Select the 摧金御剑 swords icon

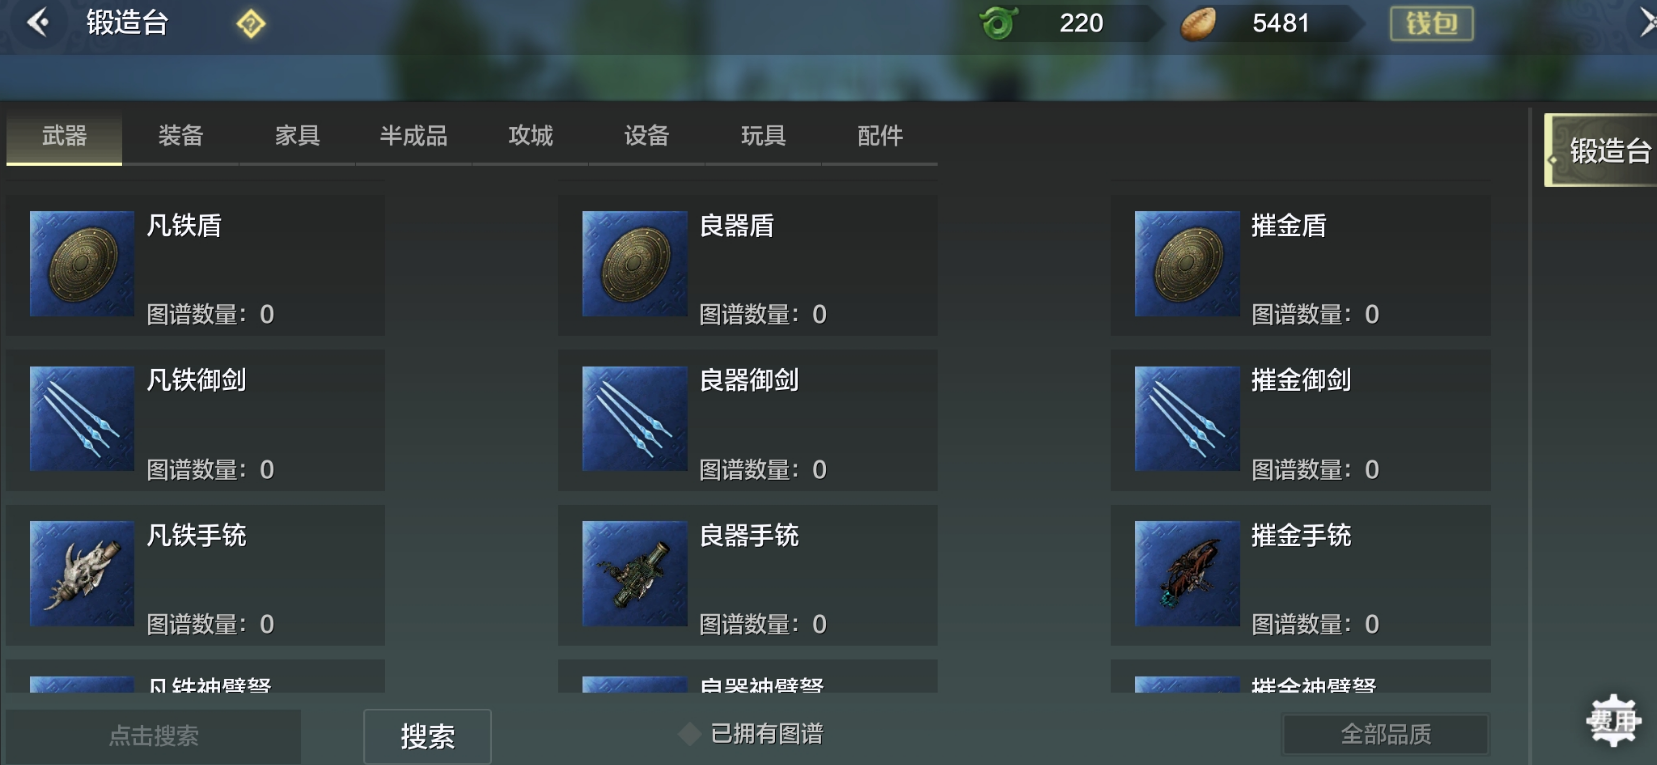(1187, 418)
